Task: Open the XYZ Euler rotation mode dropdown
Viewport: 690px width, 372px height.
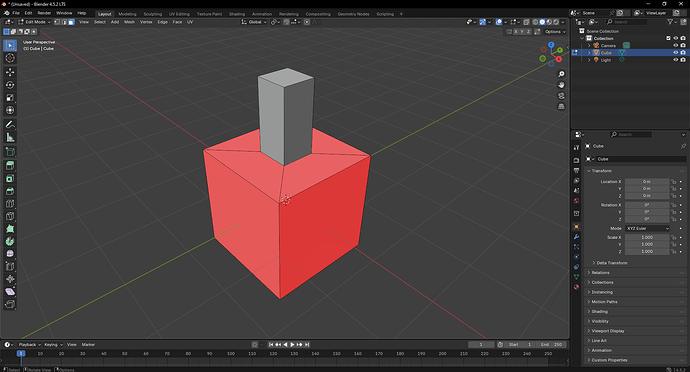Action: 647,228
